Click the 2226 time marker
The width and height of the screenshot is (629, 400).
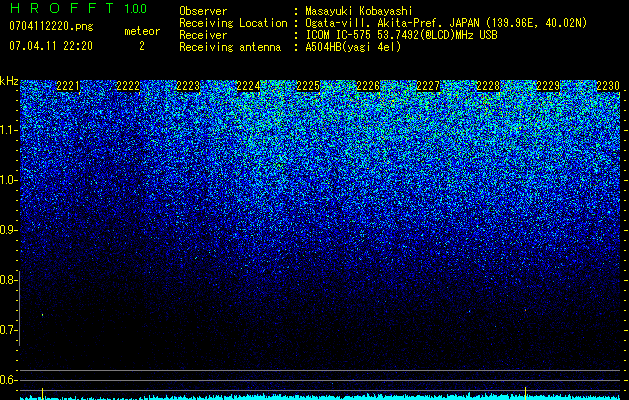[368, 86]
